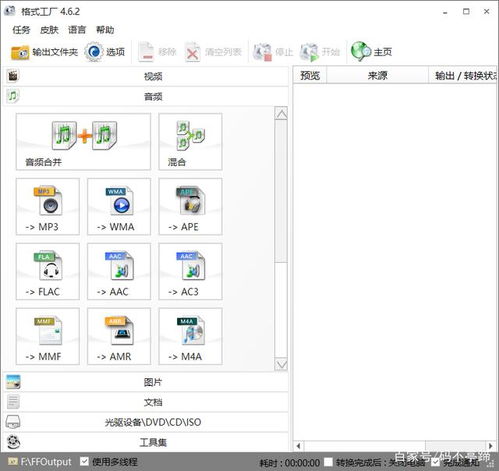Choose the WMA audio format tile
499x471 pixels.
click(119, 206)
